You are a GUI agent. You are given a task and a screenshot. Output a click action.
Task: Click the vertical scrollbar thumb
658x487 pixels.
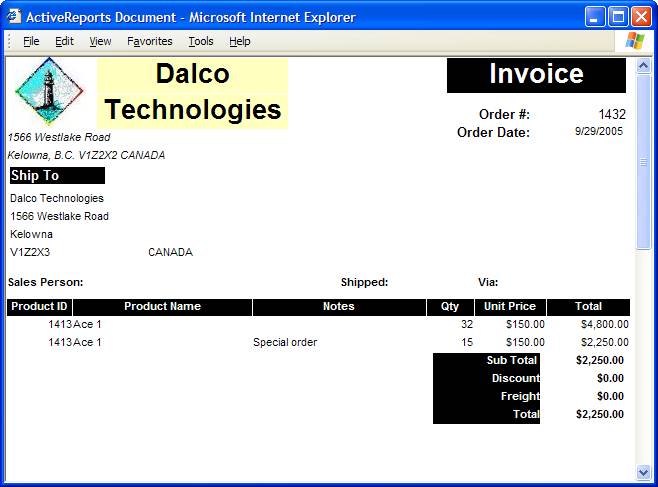click(x=643, y=161)
